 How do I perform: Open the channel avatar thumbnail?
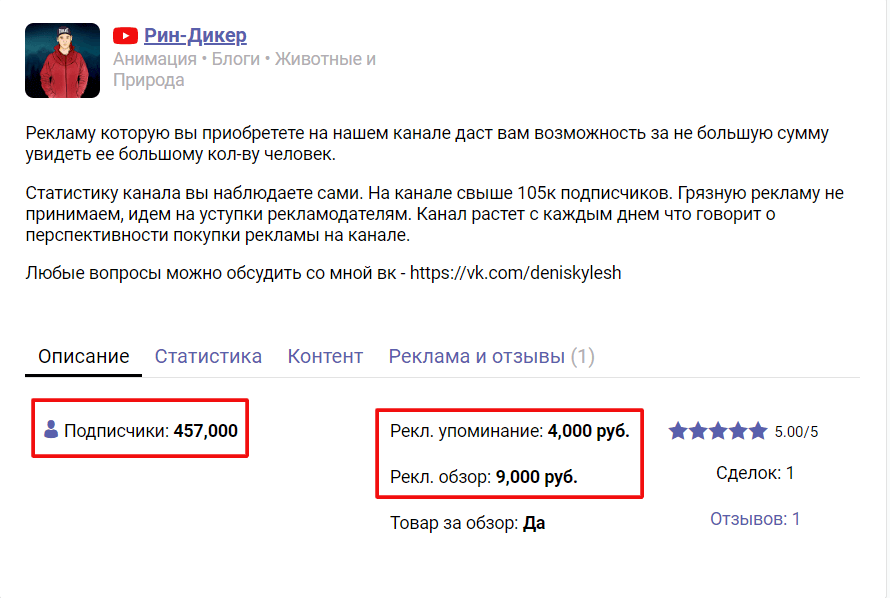tap(62, 60)
